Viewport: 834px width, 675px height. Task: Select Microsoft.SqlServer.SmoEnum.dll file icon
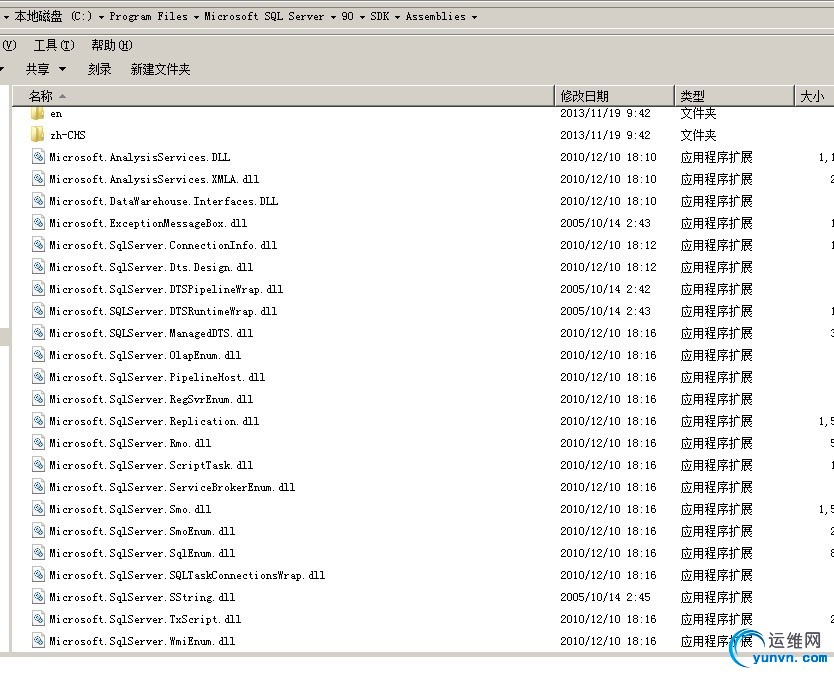point(38,531)
